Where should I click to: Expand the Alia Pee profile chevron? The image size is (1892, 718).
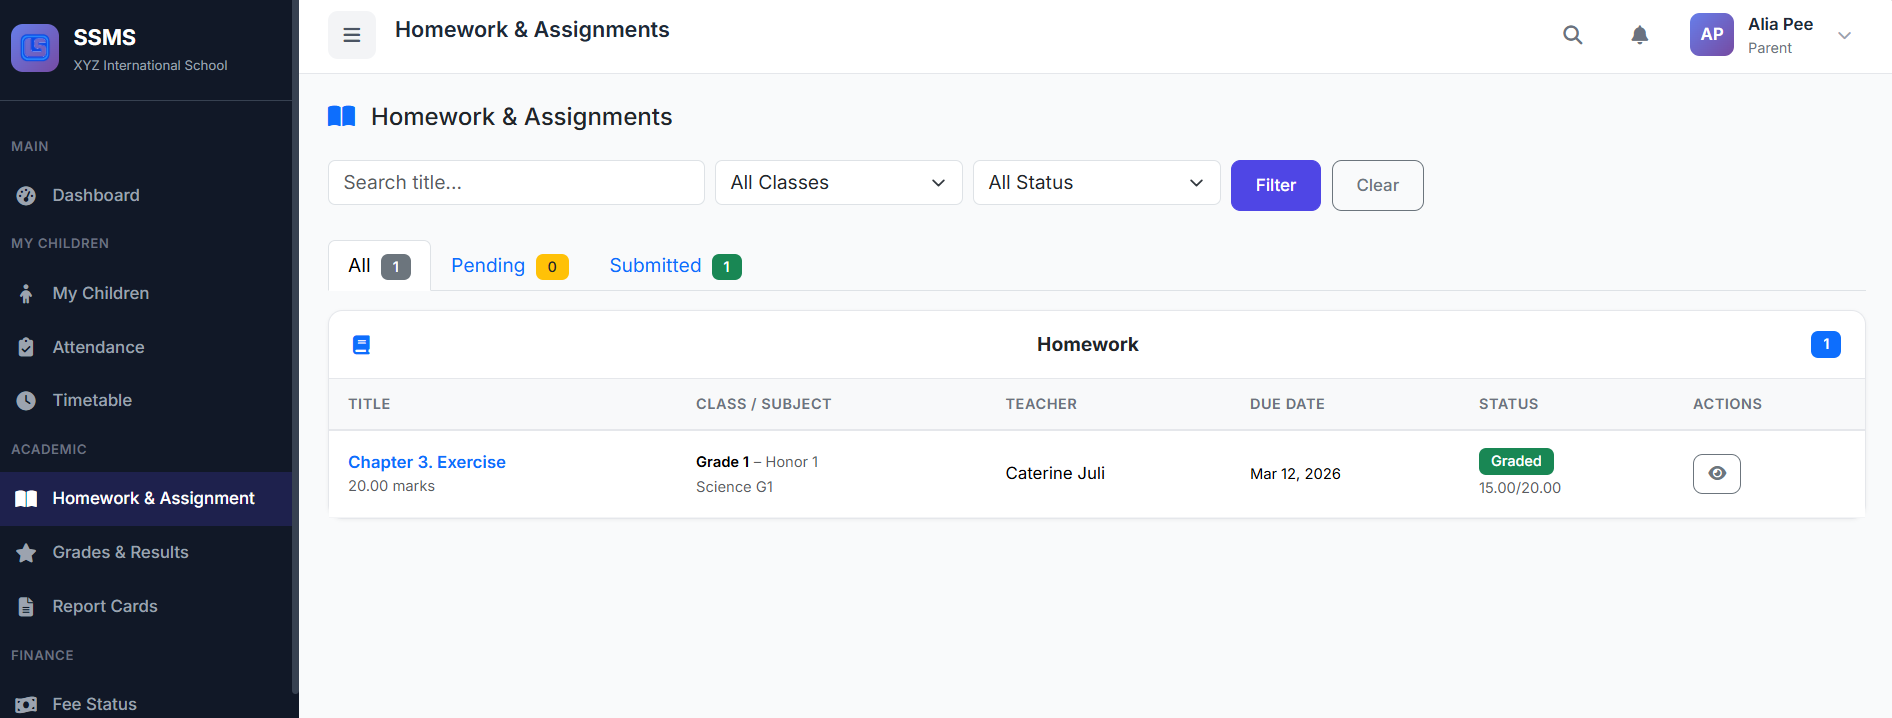[x=1844, y=36]
